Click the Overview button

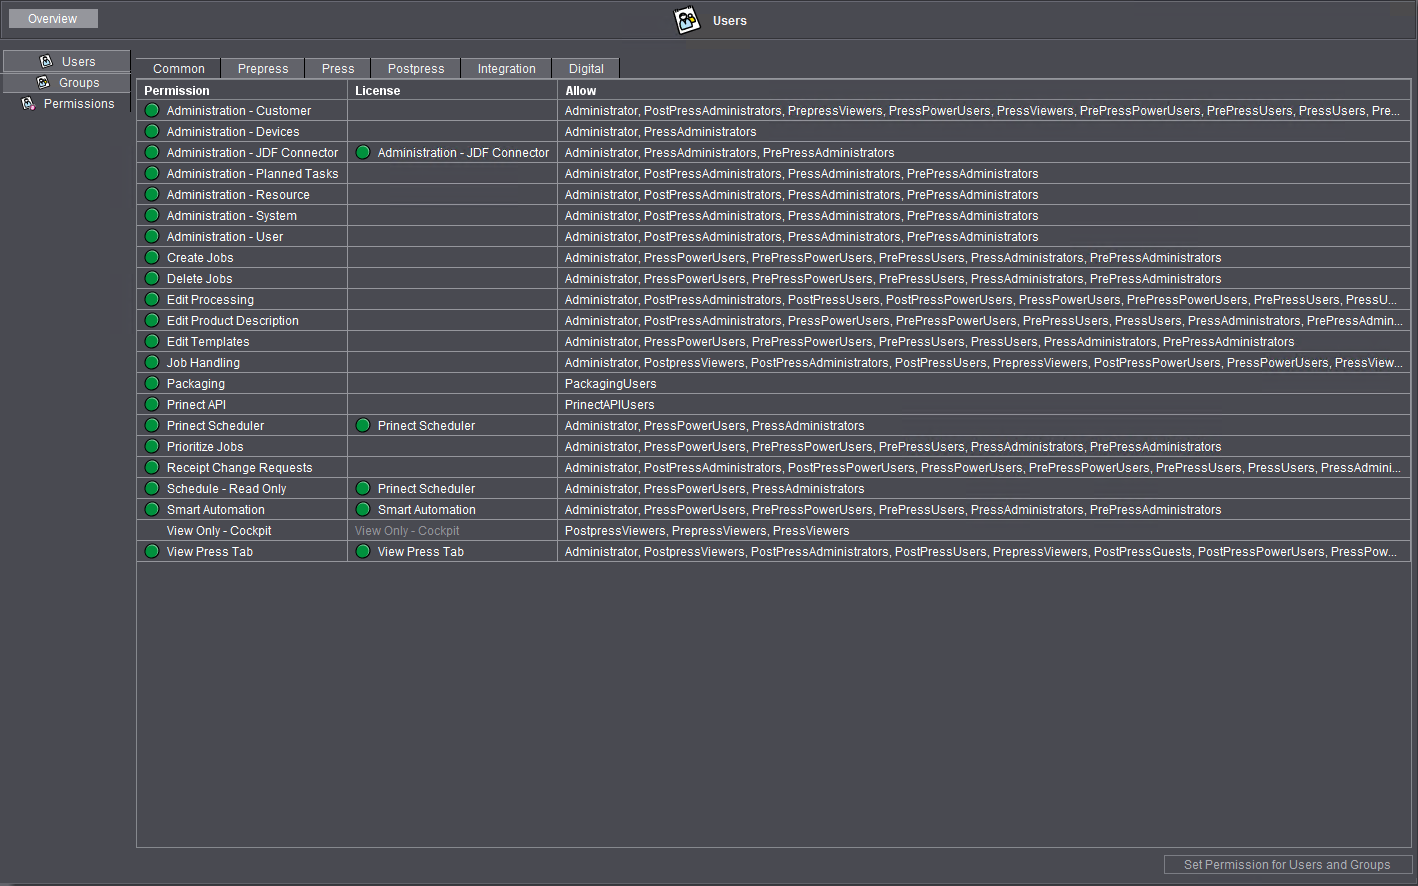[x=53, y=18]
